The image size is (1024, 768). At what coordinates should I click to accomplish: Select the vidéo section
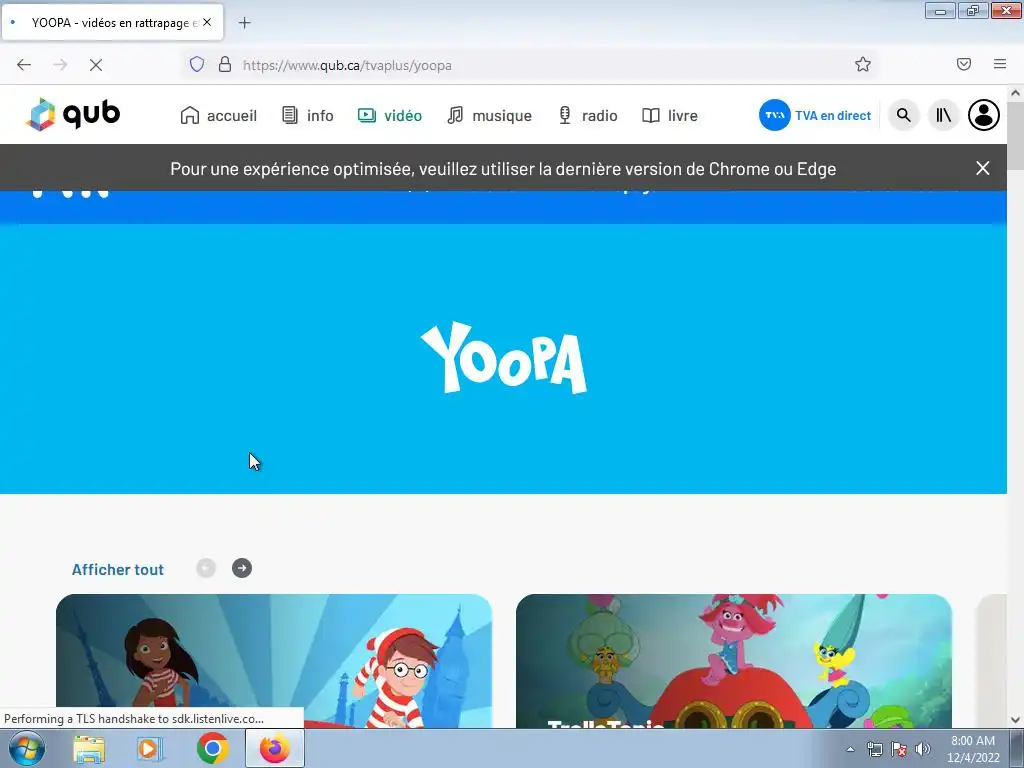coord(390,116)
